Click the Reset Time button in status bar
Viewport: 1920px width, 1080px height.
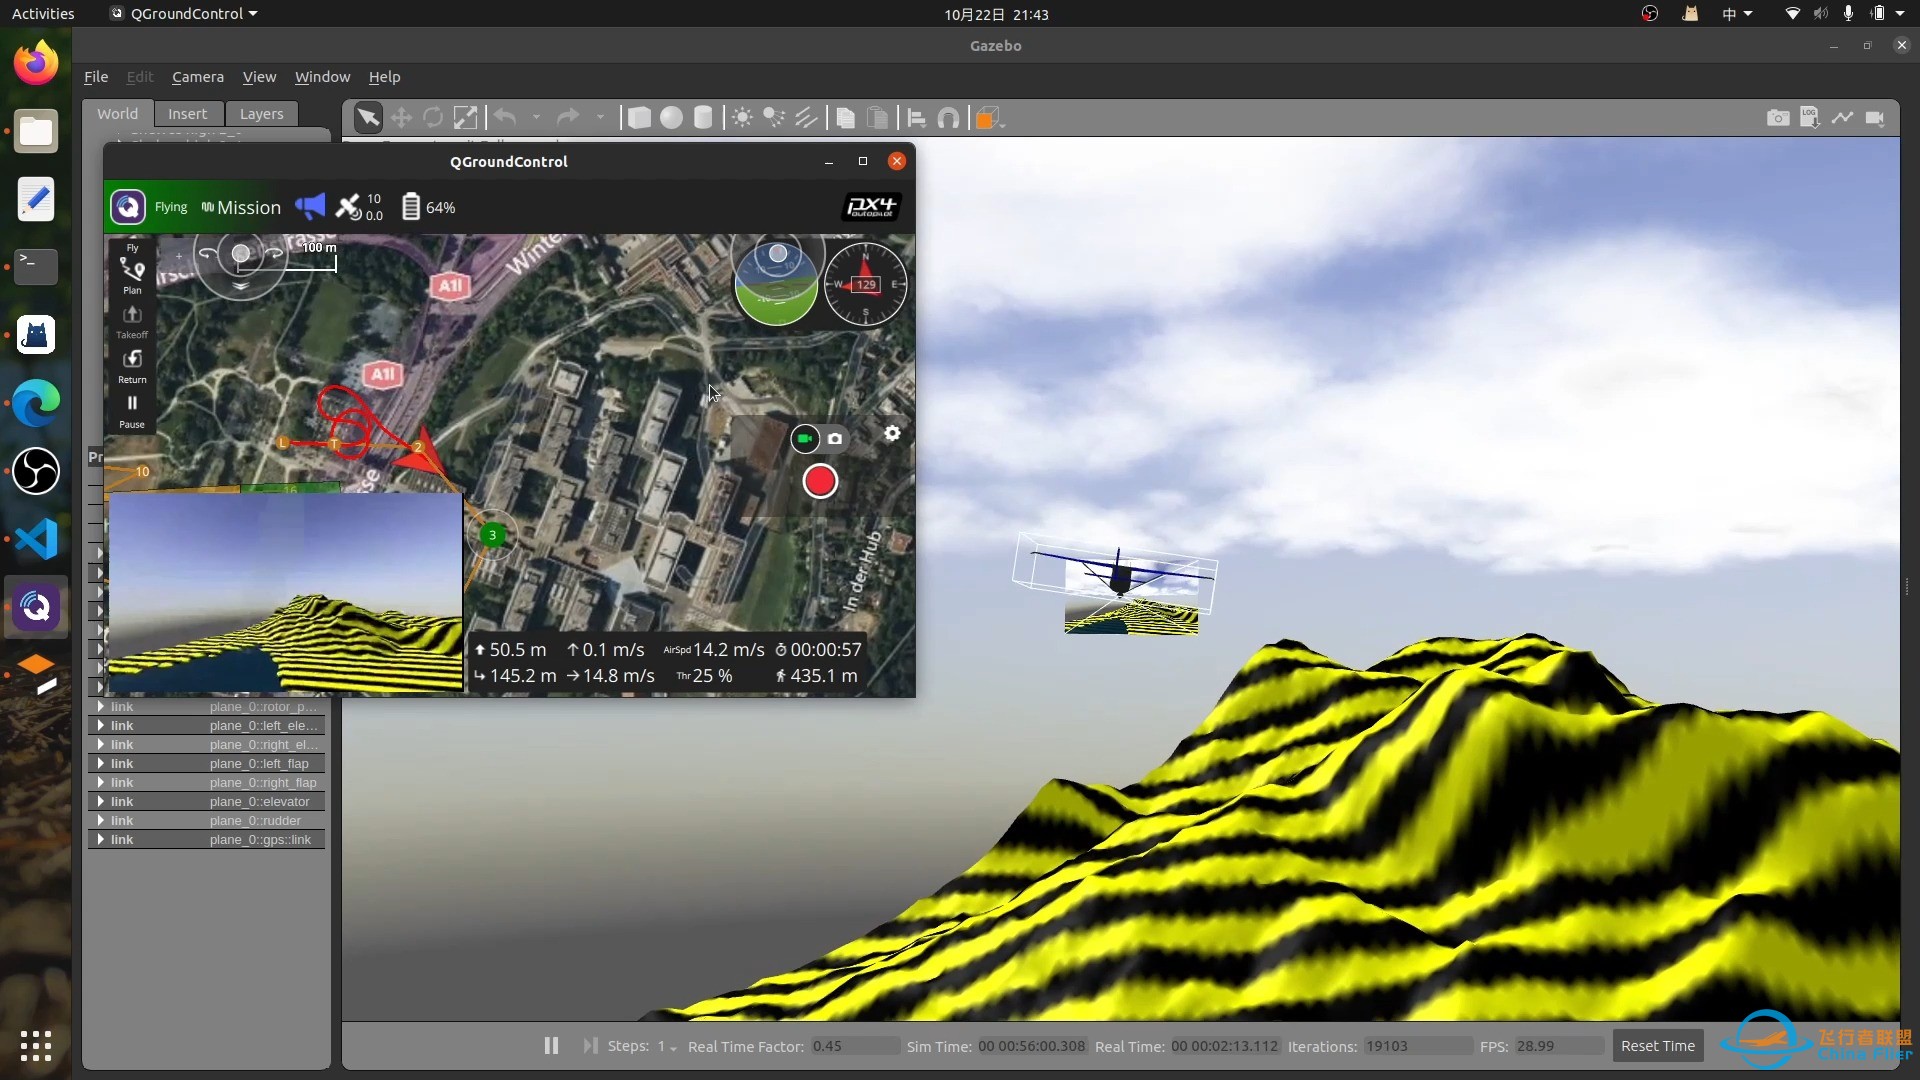pos(1658,1044)
